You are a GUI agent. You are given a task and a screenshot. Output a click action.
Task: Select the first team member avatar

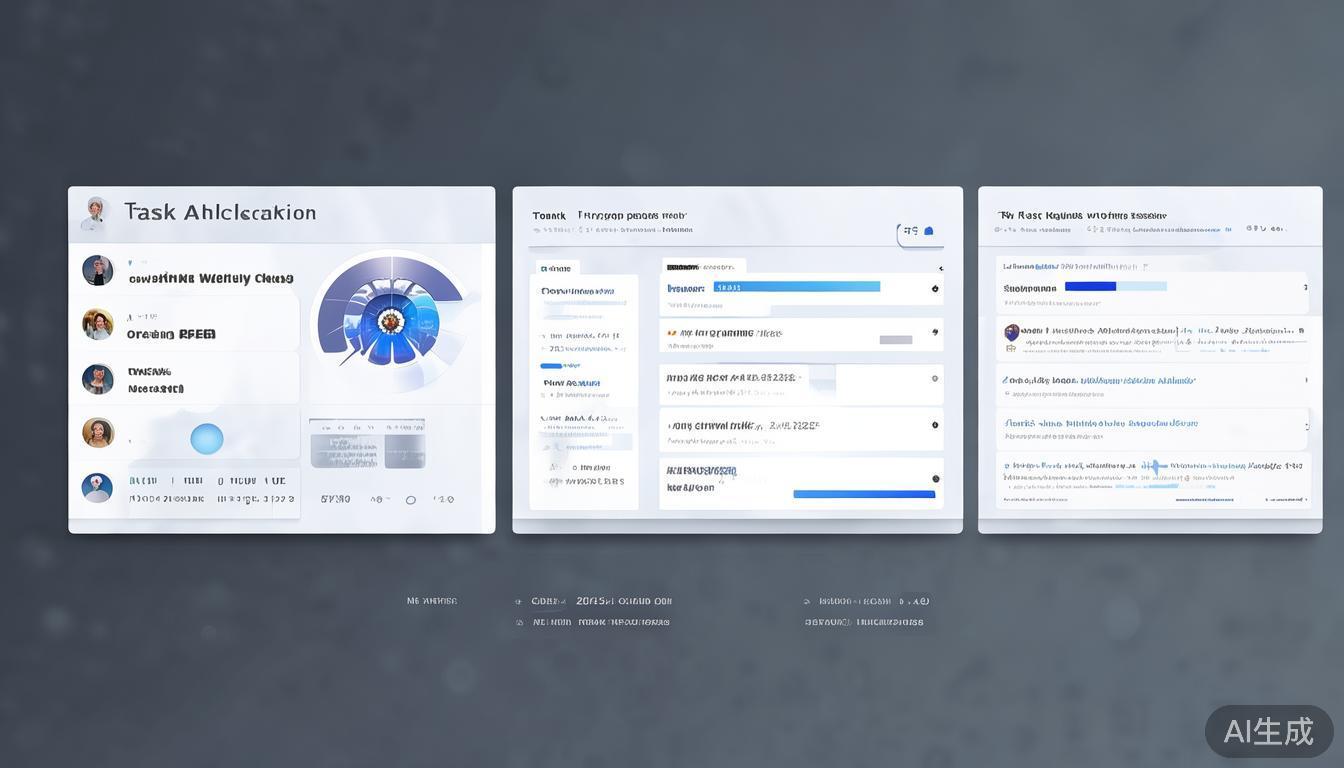pos(98,270)
